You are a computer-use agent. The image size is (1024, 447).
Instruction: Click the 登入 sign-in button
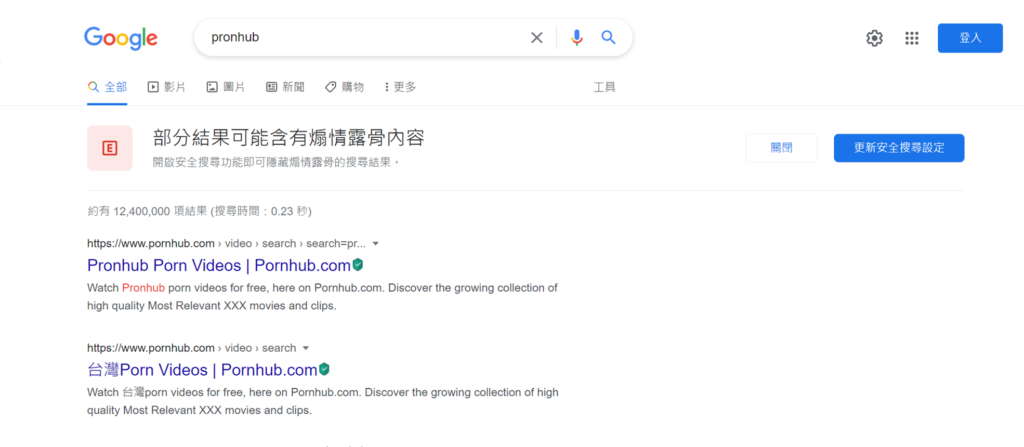point(970,38)
